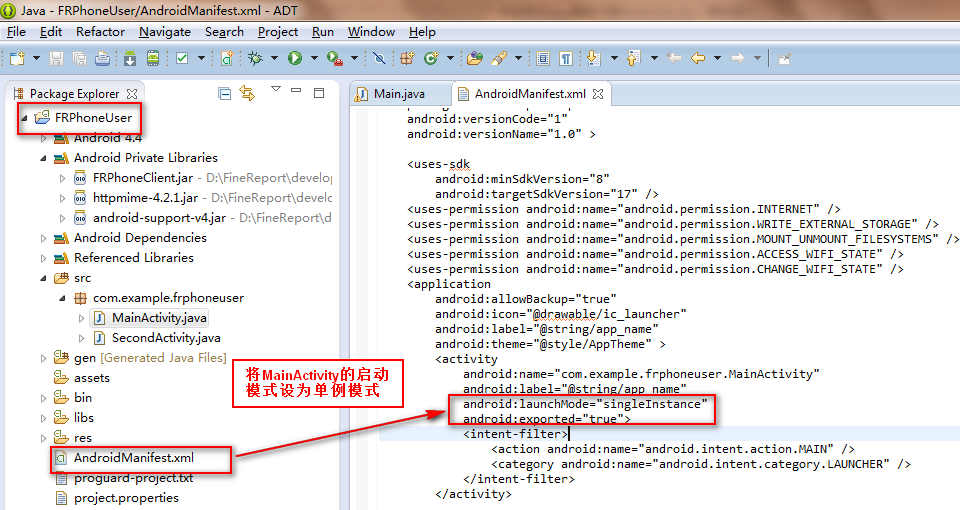Open the Project menu

click(277, 32)
